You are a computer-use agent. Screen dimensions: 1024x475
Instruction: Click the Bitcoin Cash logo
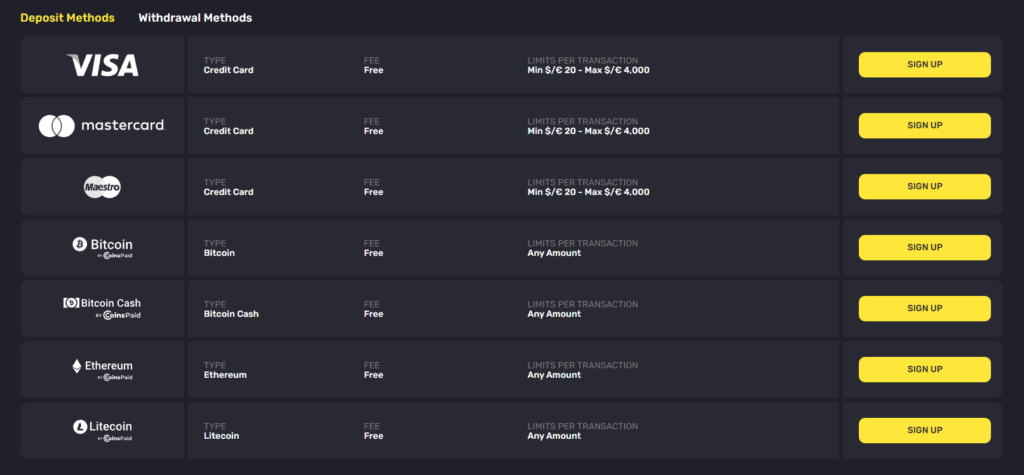102,308
